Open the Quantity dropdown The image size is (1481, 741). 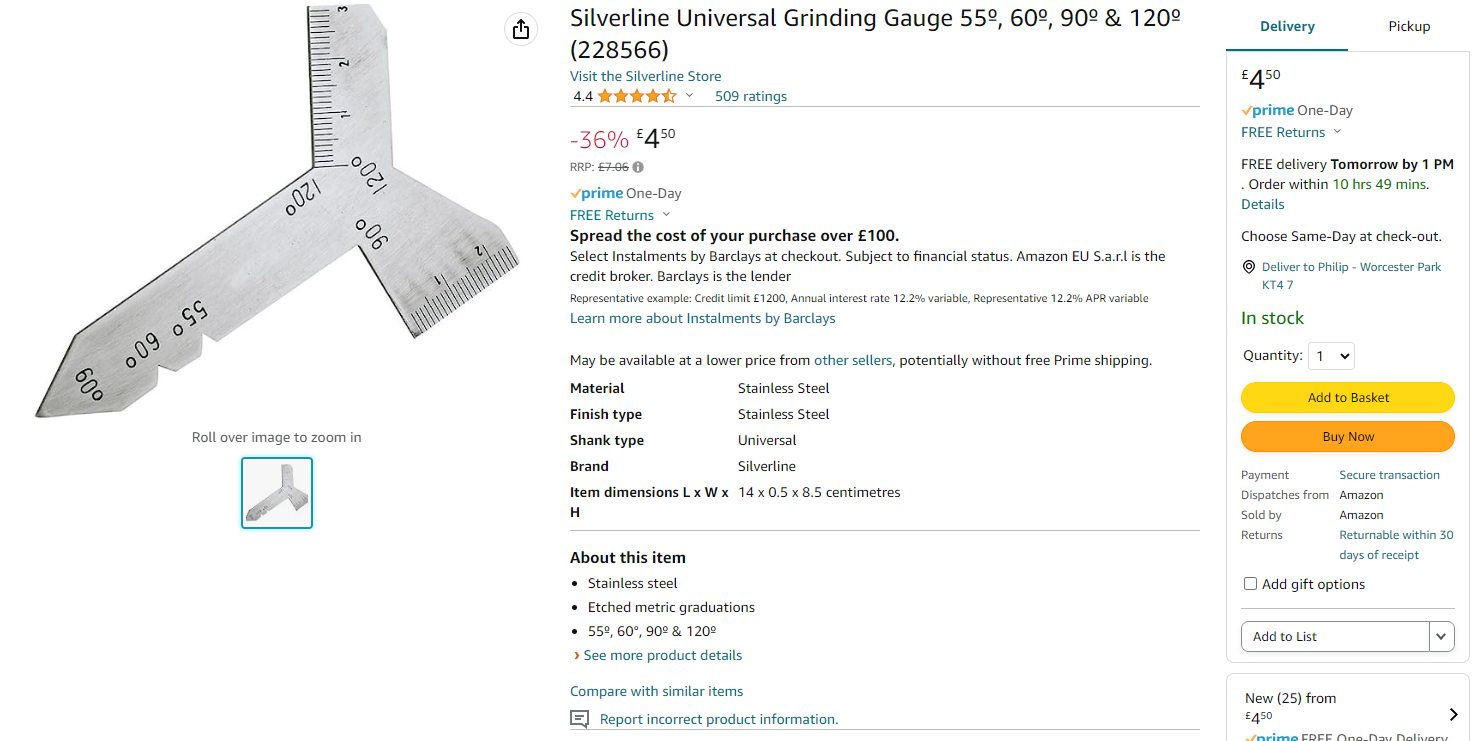tap(1331, 356)
